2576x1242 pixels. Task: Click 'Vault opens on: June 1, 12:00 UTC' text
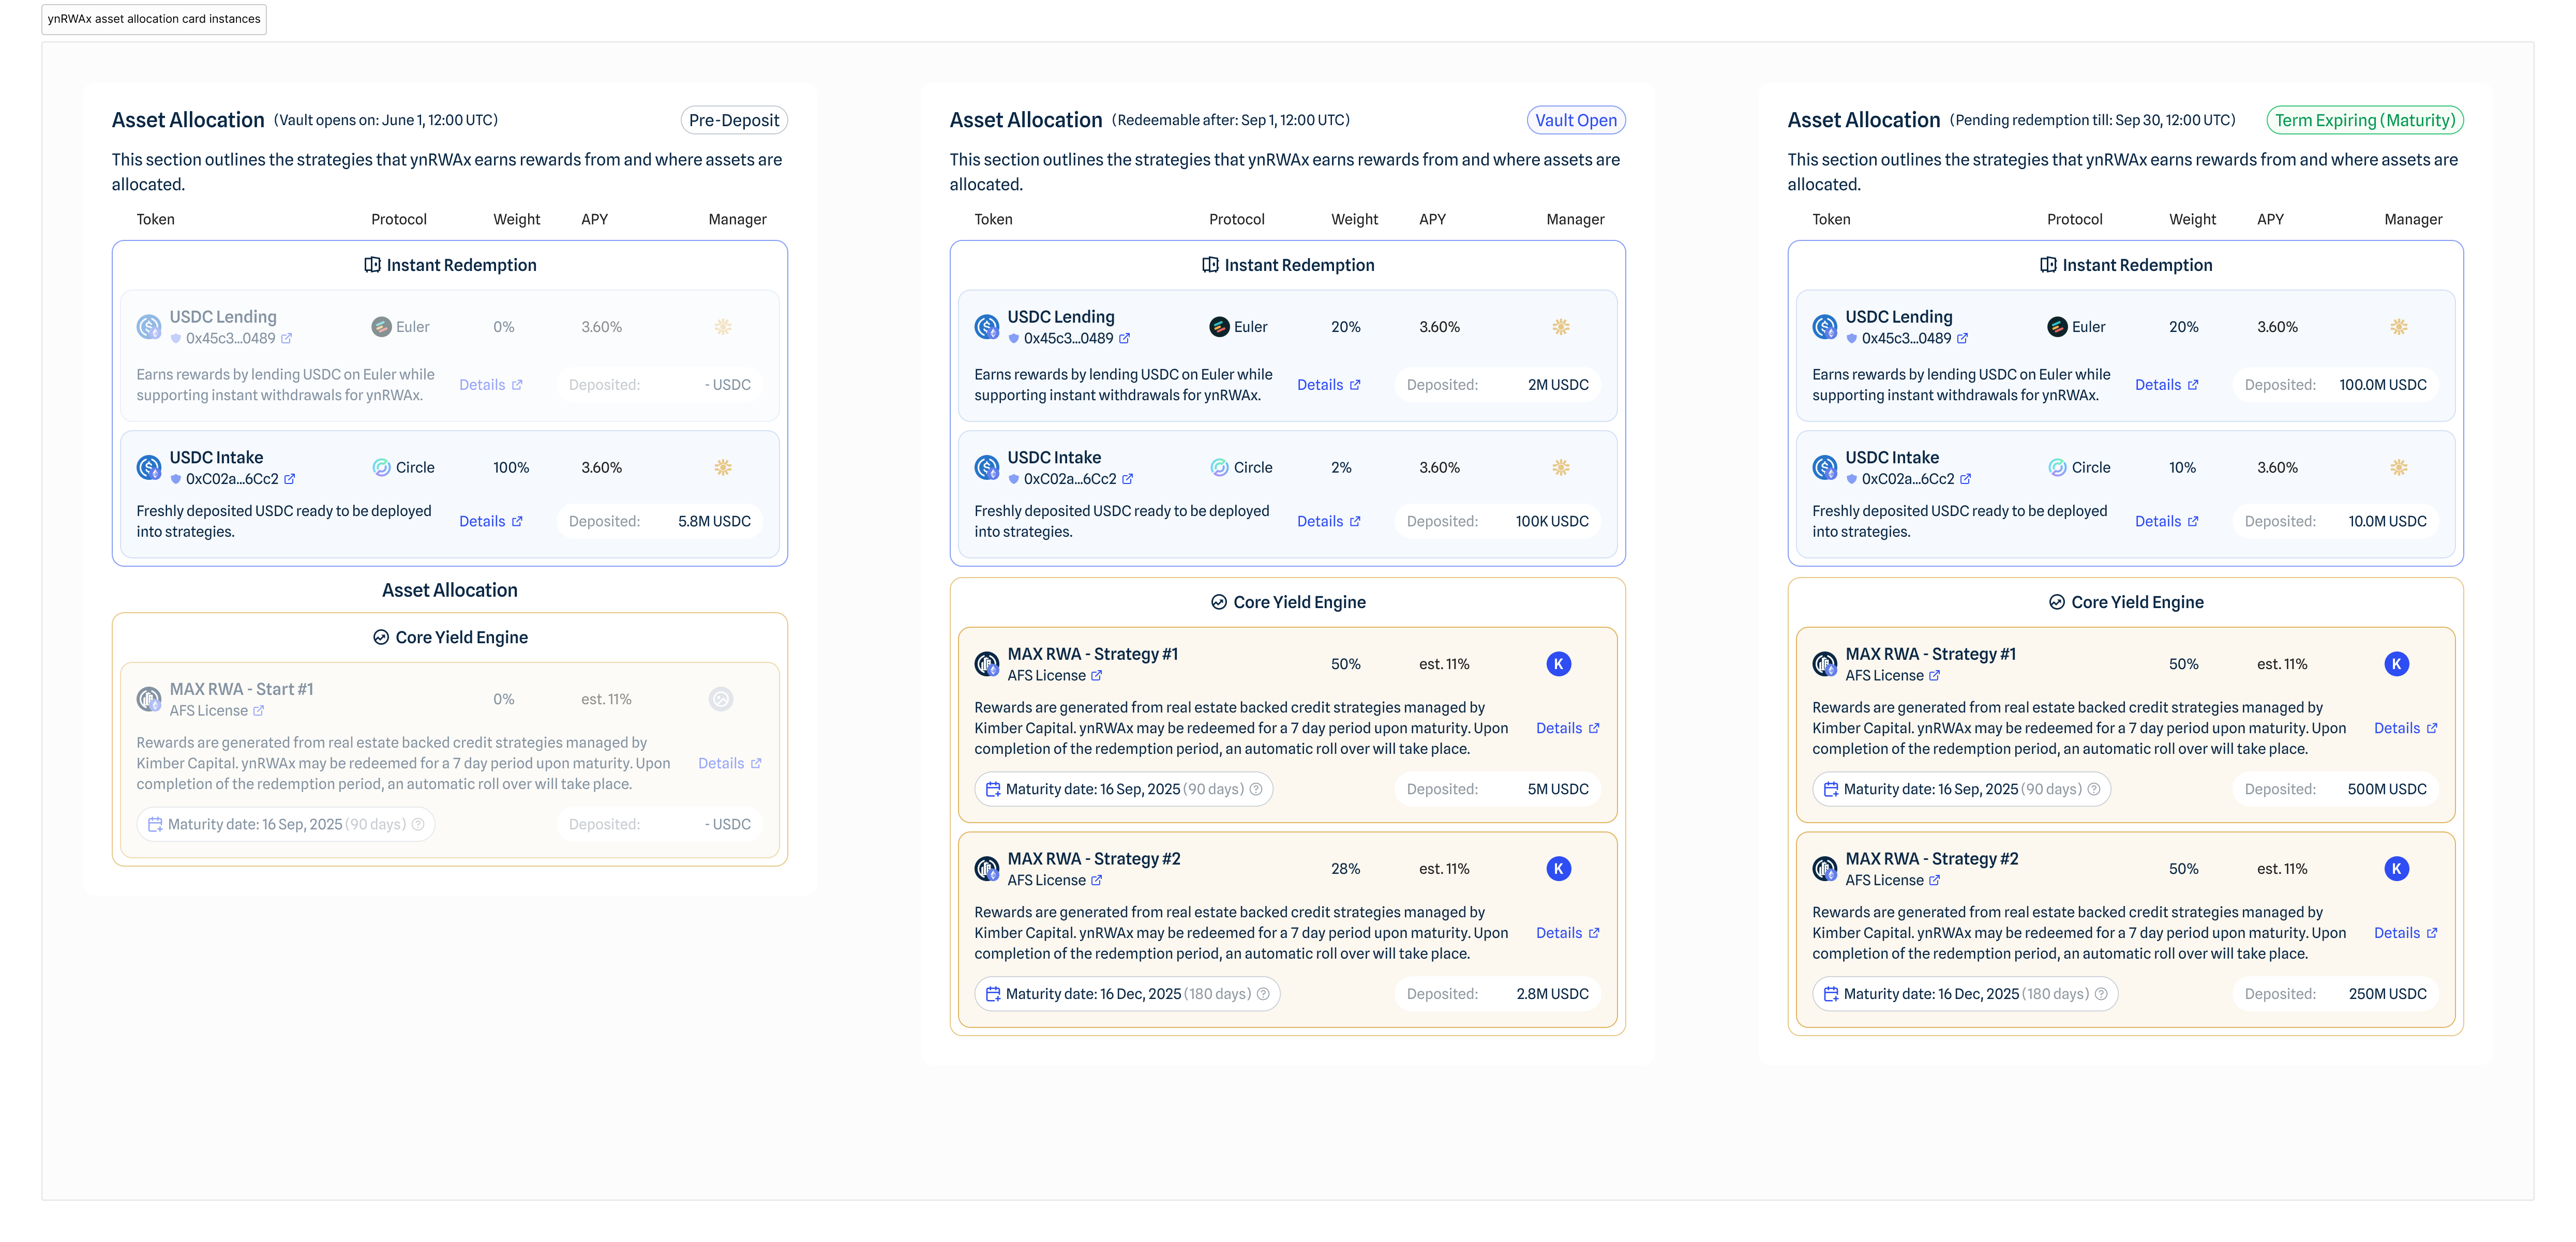point(385,121)
